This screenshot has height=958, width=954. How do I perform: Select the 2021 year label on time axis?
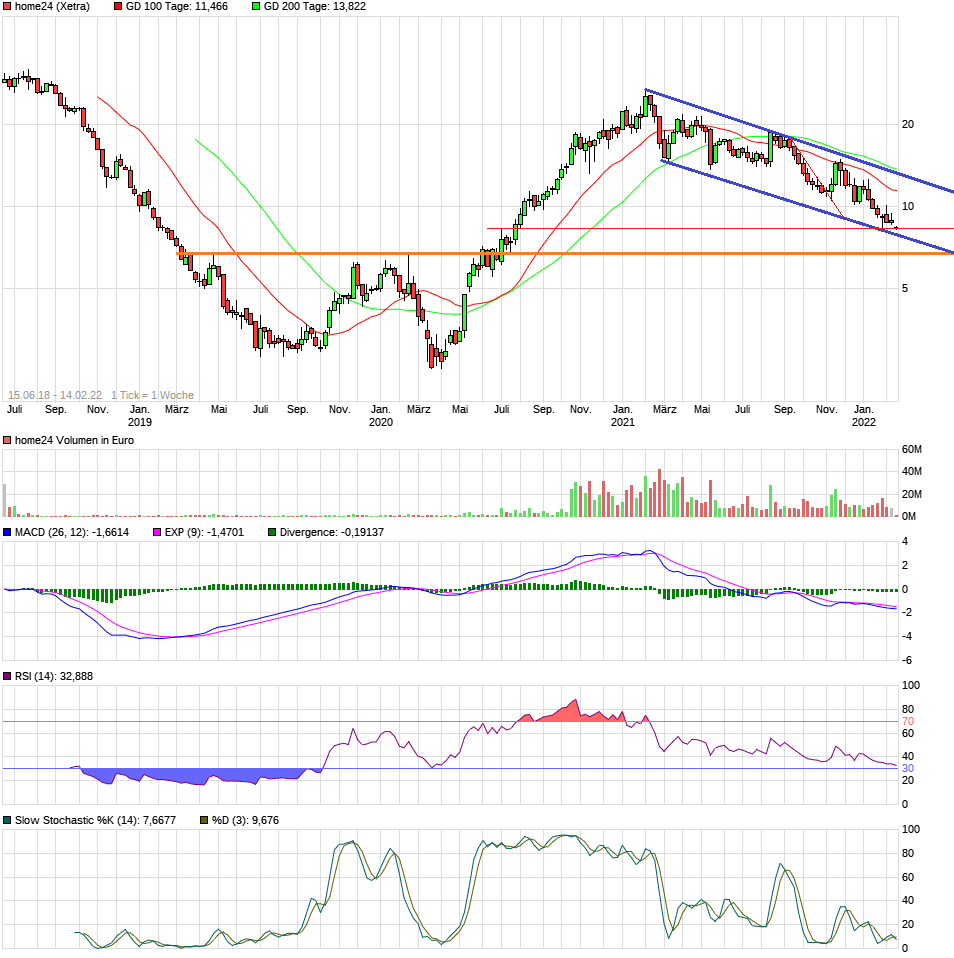(623, 422)
